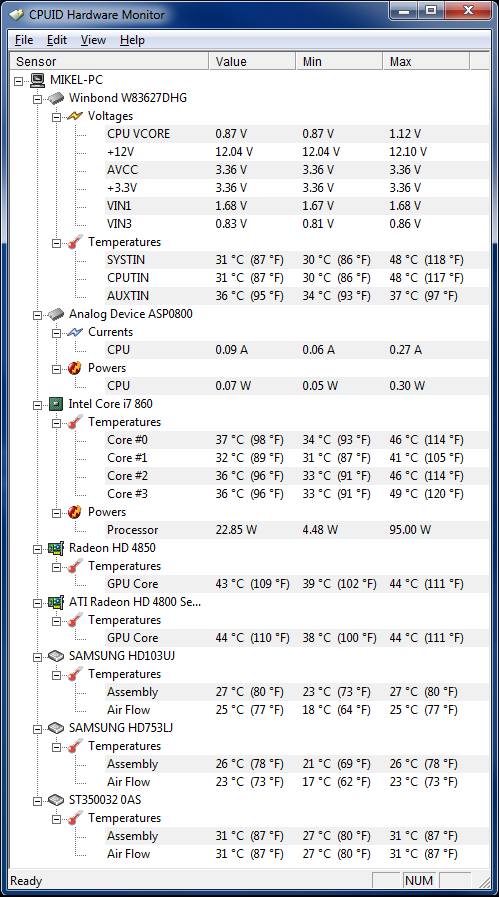
Task: Collapse the Intel Core i7 860 node
Action: click(37, 404)
